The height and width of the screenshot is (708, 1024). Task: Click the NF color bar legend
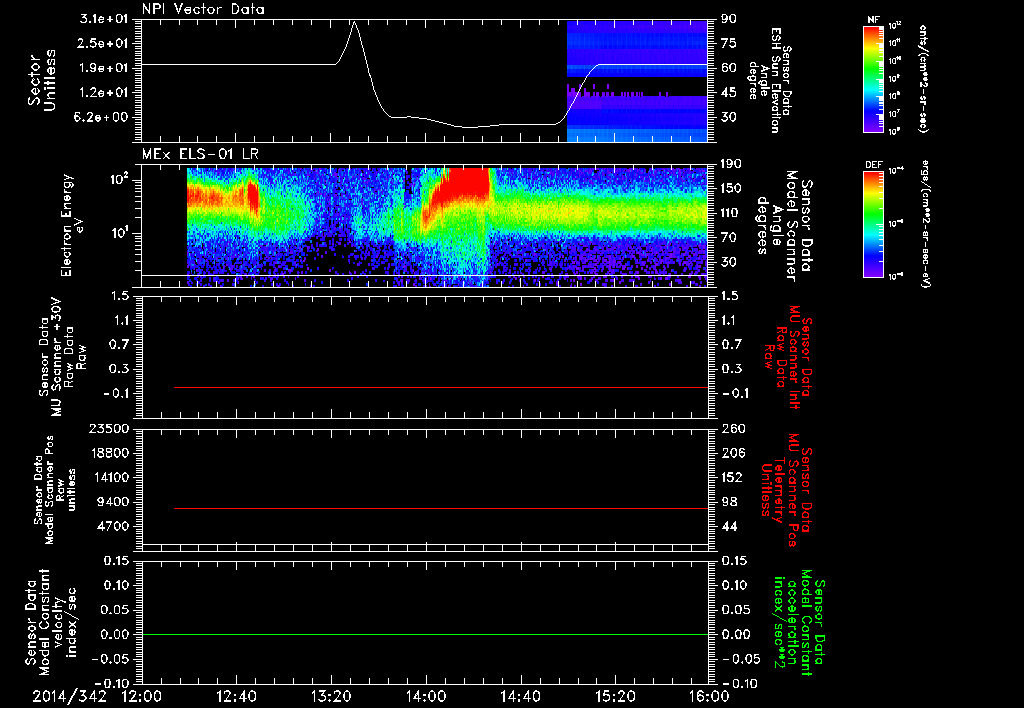point(874,79)
